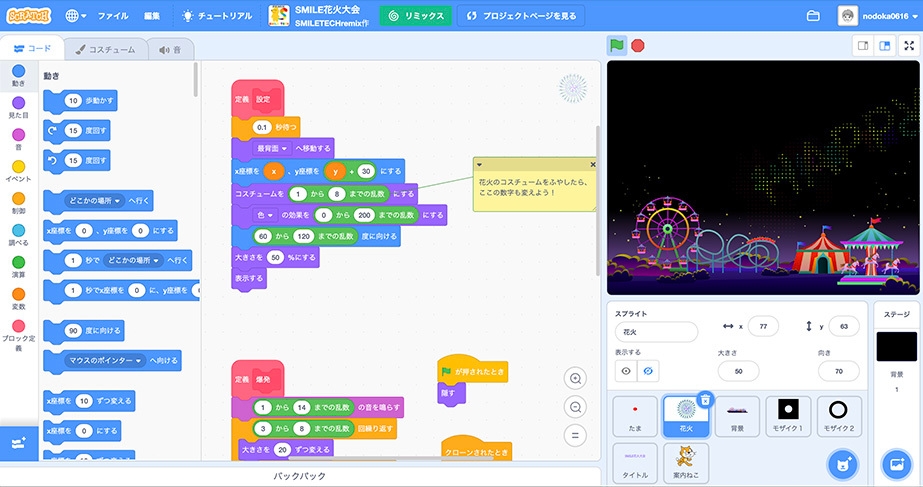
Task: Expand どこかの場所 dropdown in 1秒で block
Action: point(134,260)
